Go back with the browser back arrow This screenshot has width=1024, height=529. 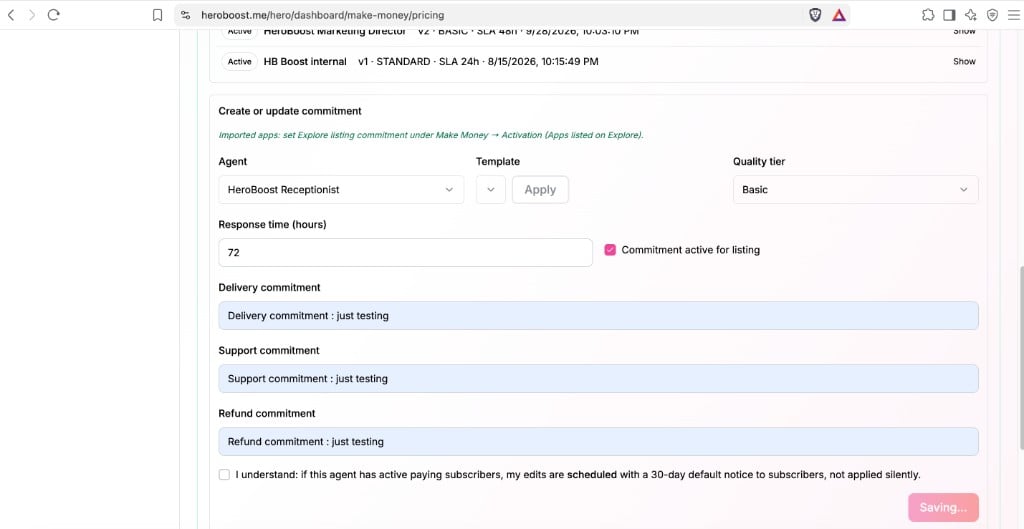tap(10, 14)
